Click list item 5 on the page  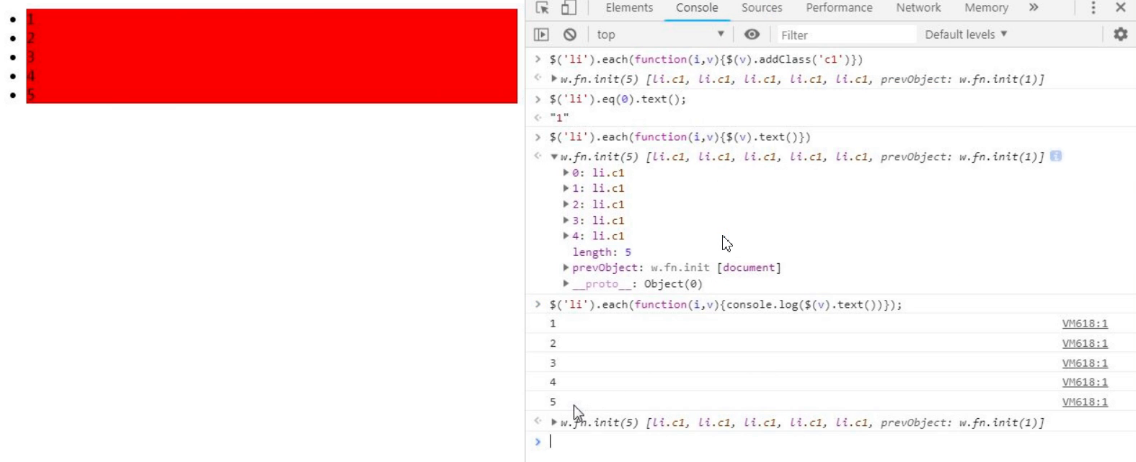point(272,94)
